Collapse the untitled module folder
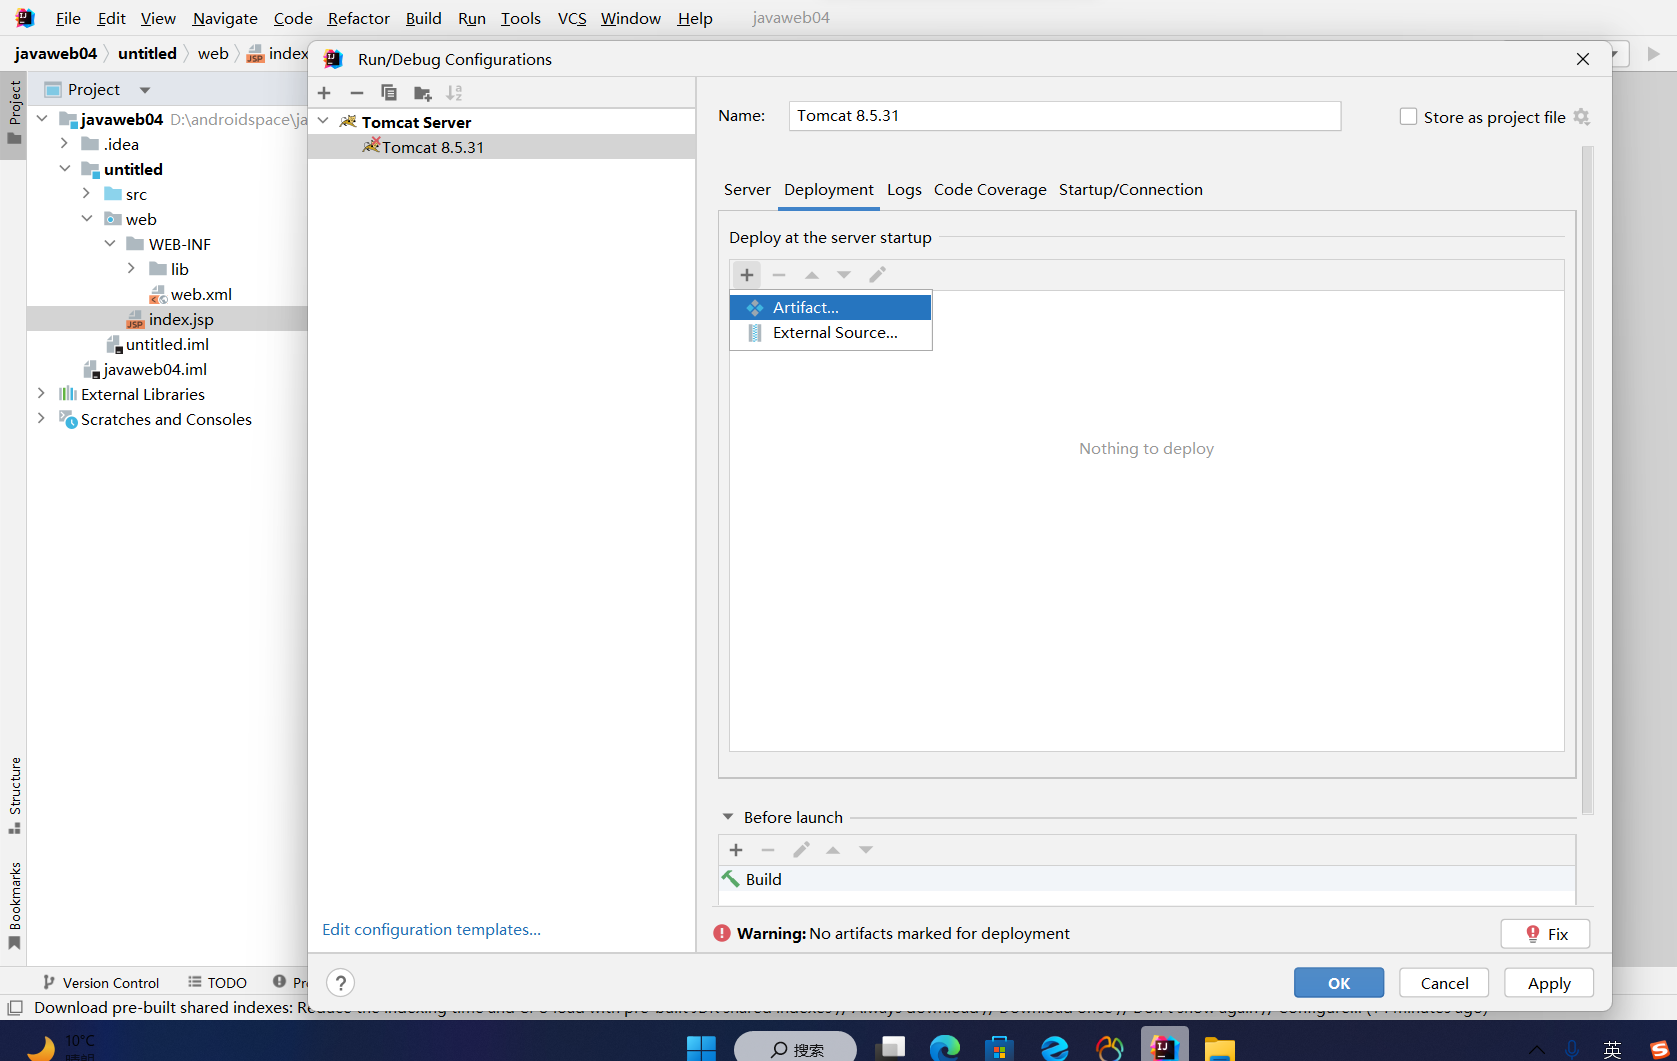The image size is (1677, 1061). click(64, 169)
